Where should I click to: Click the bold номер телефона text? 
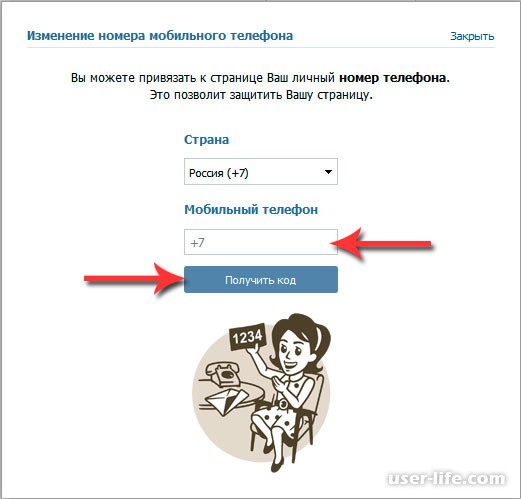(x=394, y=78)
